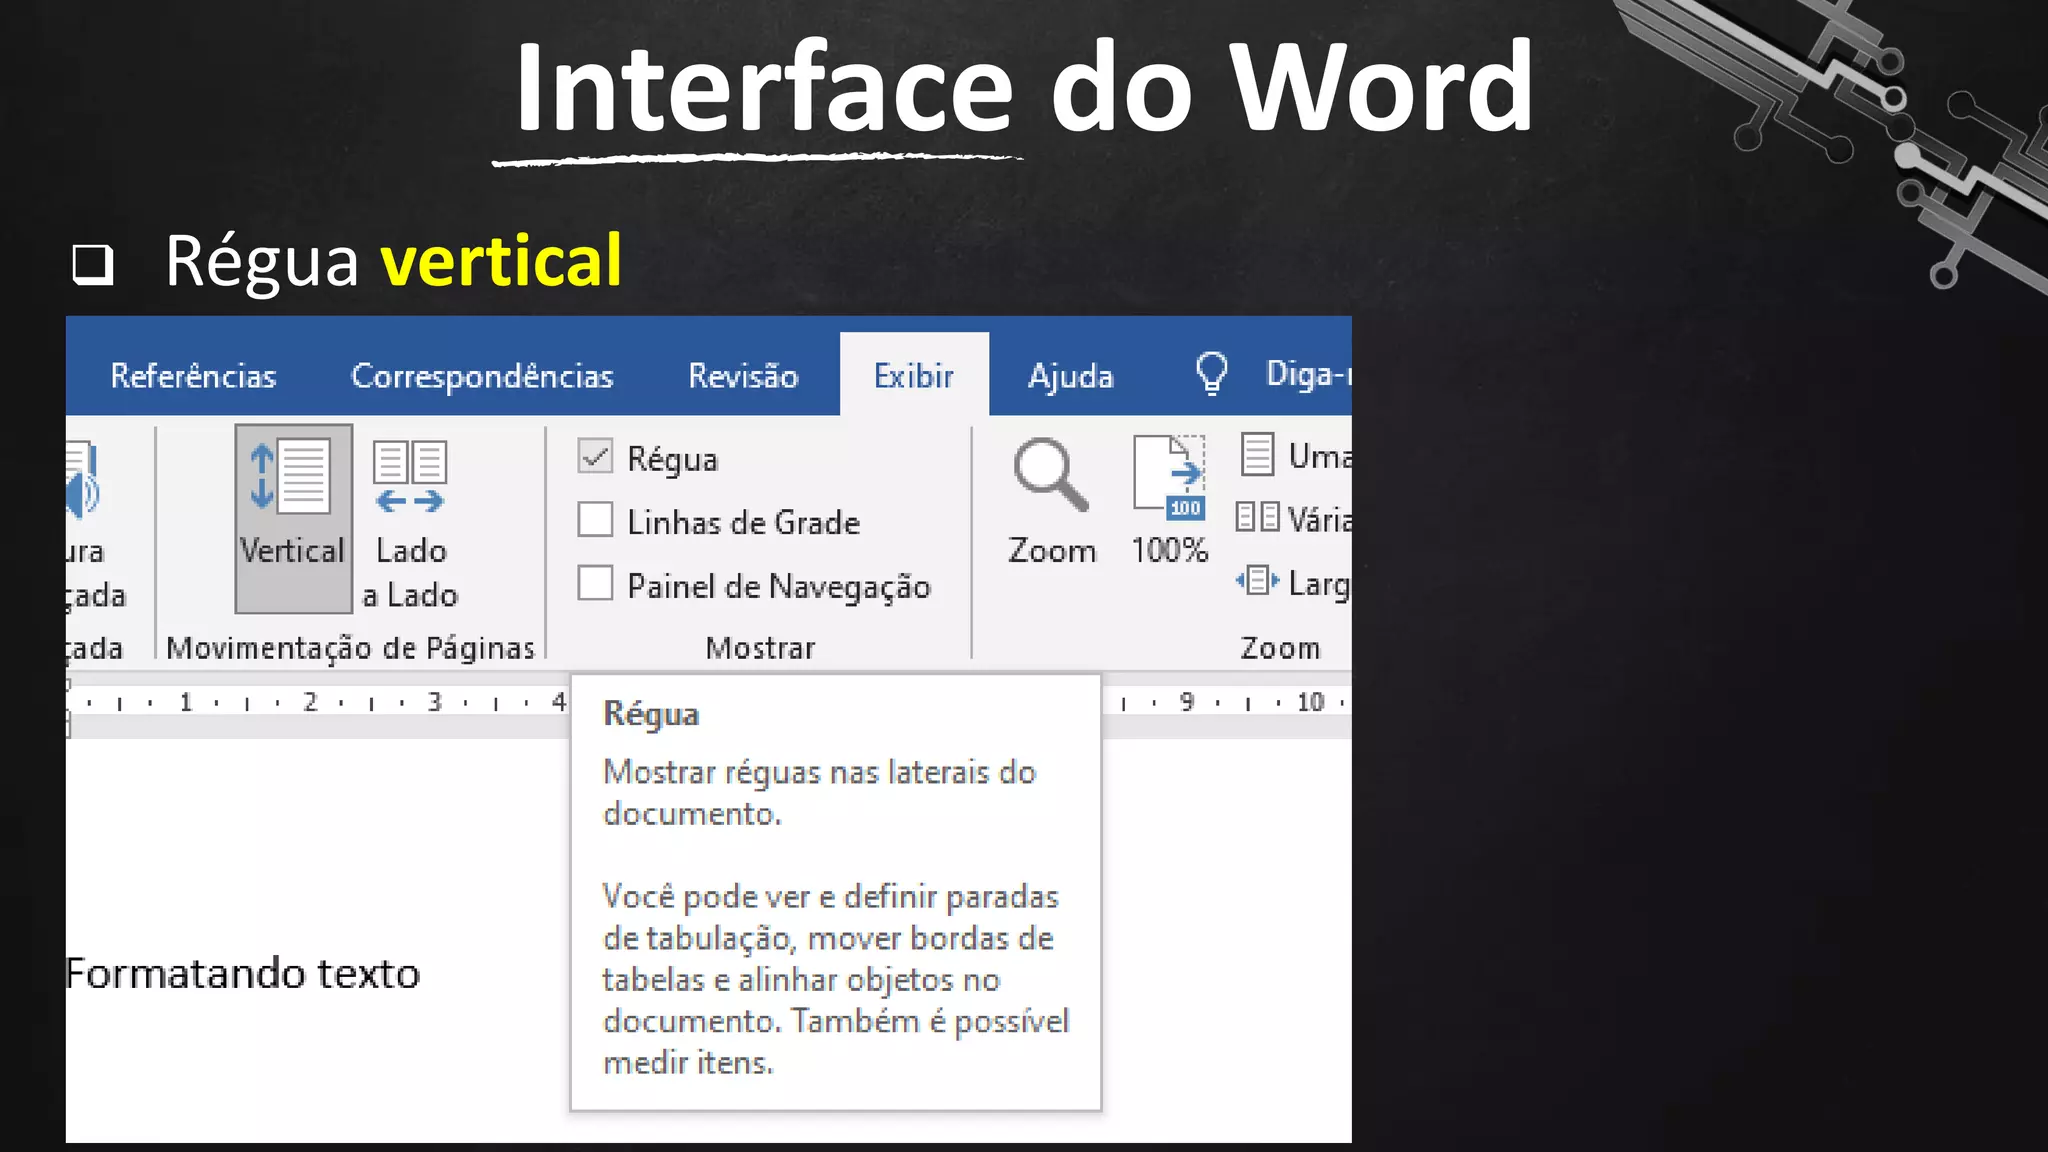Select the Exibir ribbon tab
Viewport: 2048px width, 1152px height.
(914, 375)
